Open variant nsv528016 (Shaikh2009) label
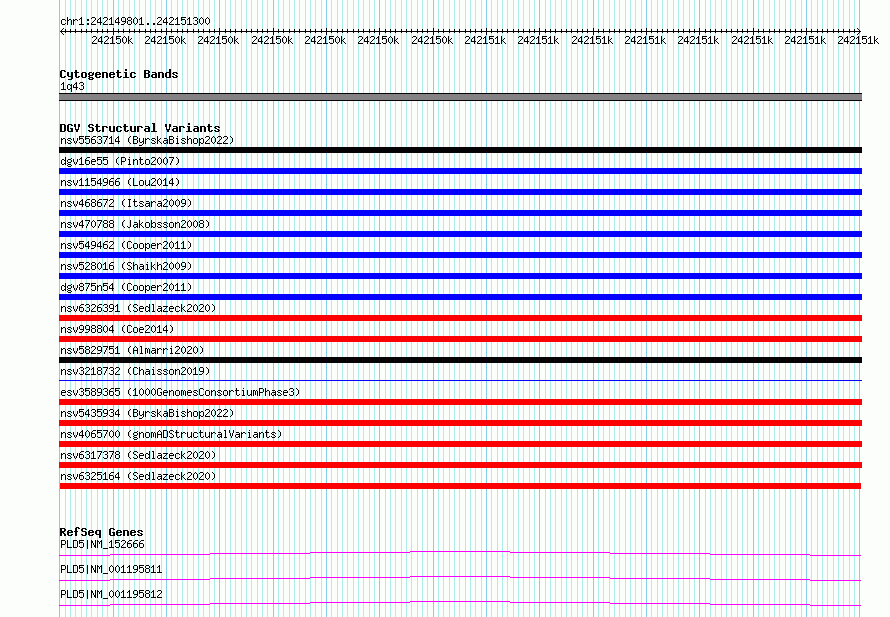This screenshot has width=890, height=617. 126,266
